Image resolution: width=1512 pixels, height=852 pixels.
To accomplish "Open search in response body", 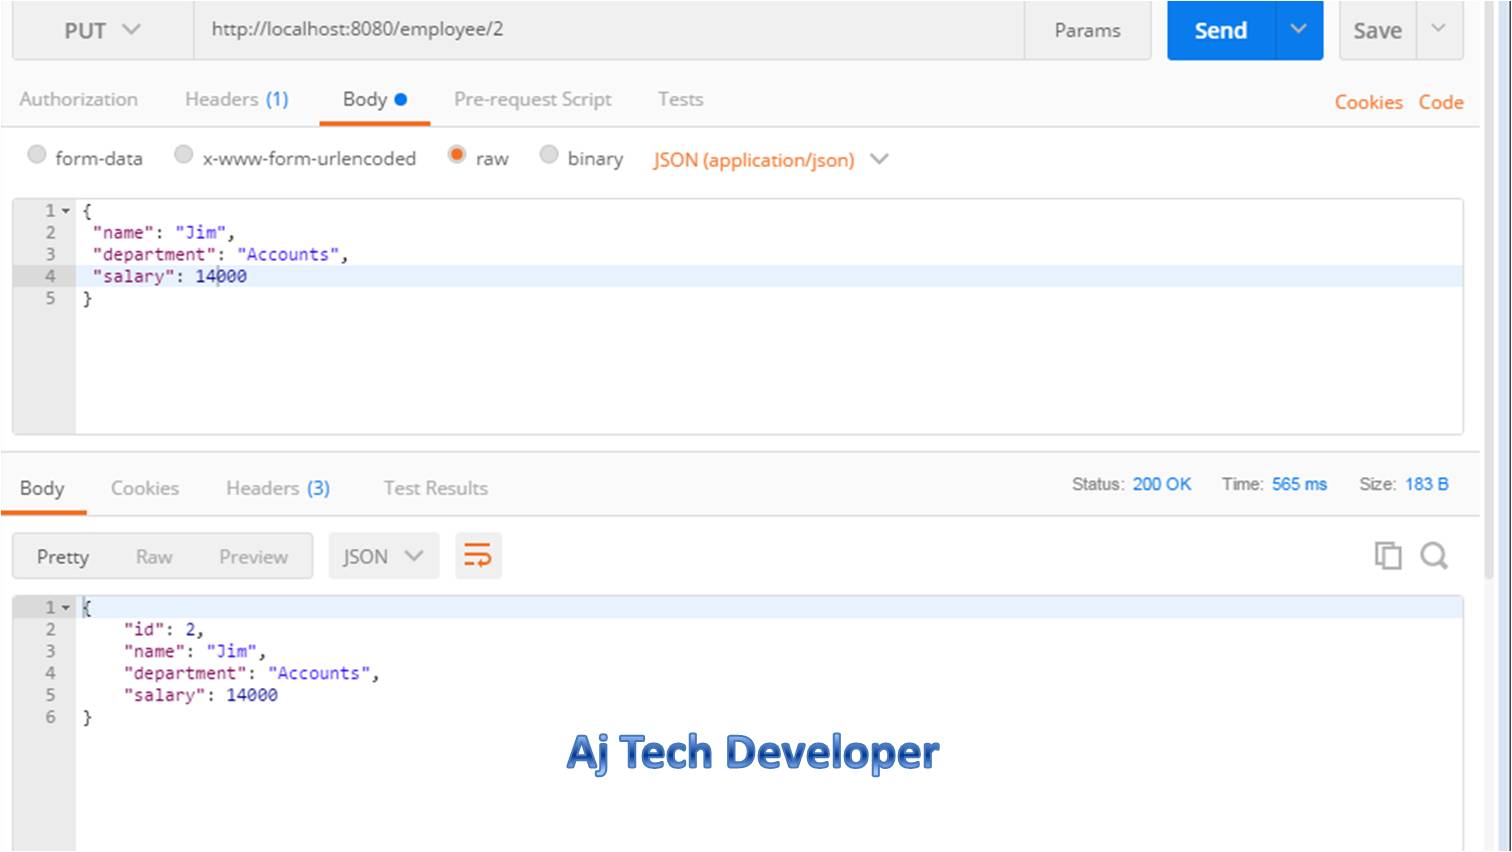I will click(x=1434, y=556).
